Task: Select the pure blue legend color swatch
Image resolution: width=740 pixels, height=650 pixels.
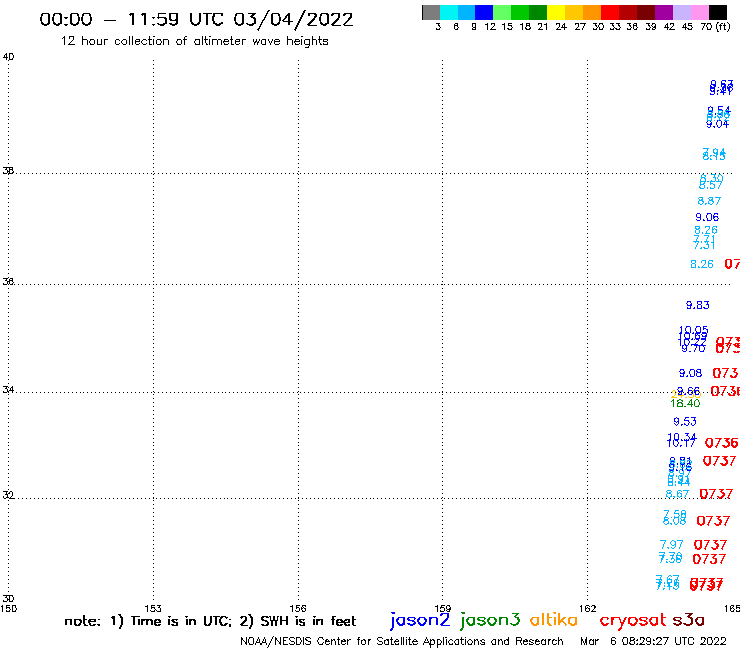Action: pyautogui.click(x=484, y=12)
